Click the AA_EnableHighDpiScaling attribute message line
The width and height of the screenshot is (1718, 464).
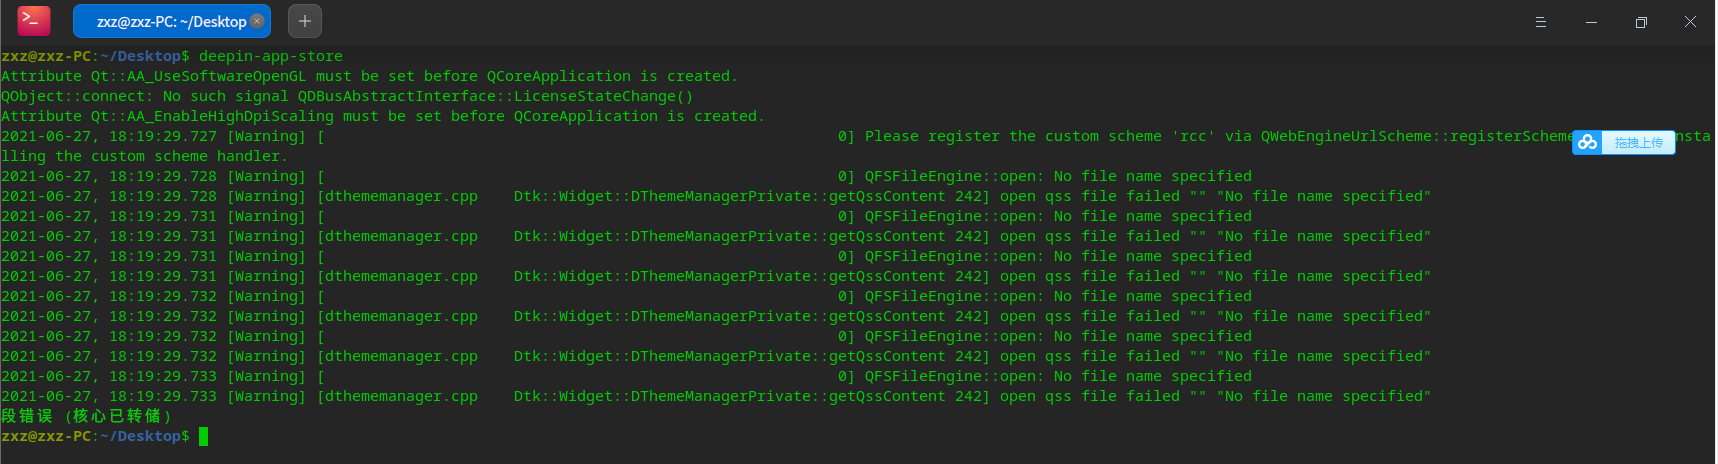[x=382, y=116]
